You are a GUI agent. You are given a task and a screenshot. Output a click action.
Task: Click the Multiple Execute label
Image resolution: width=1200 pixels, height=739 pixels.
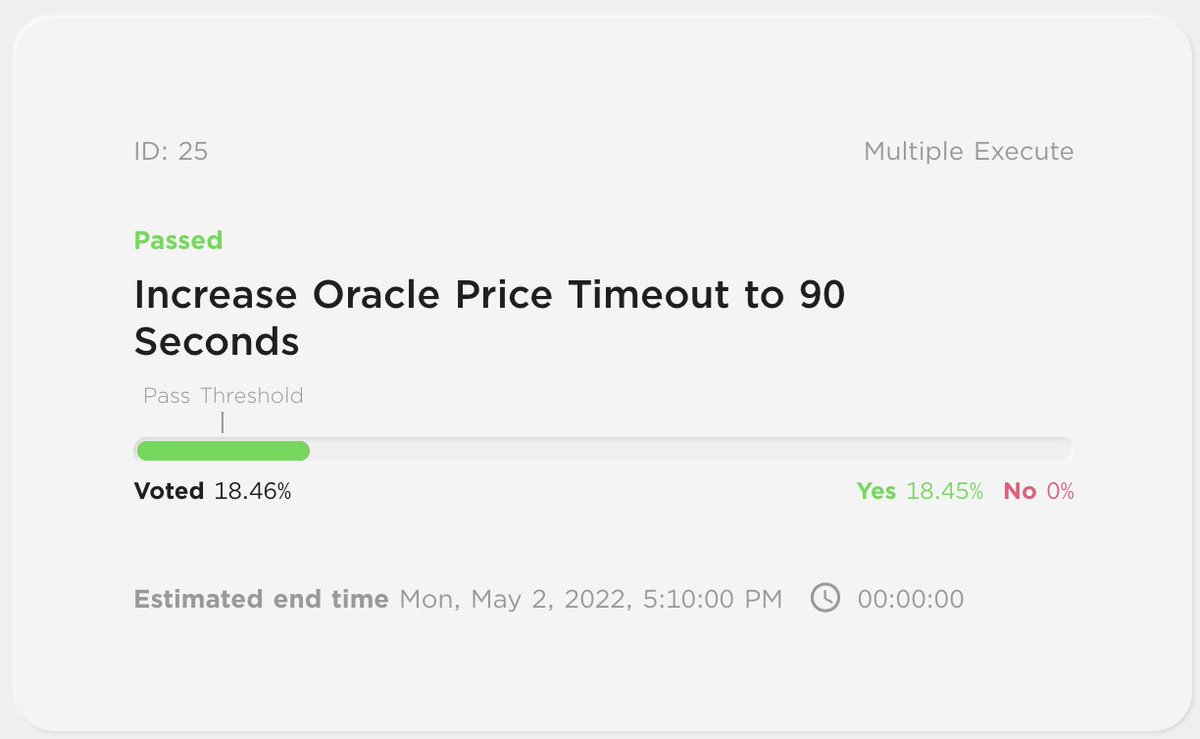click(969, 151)
